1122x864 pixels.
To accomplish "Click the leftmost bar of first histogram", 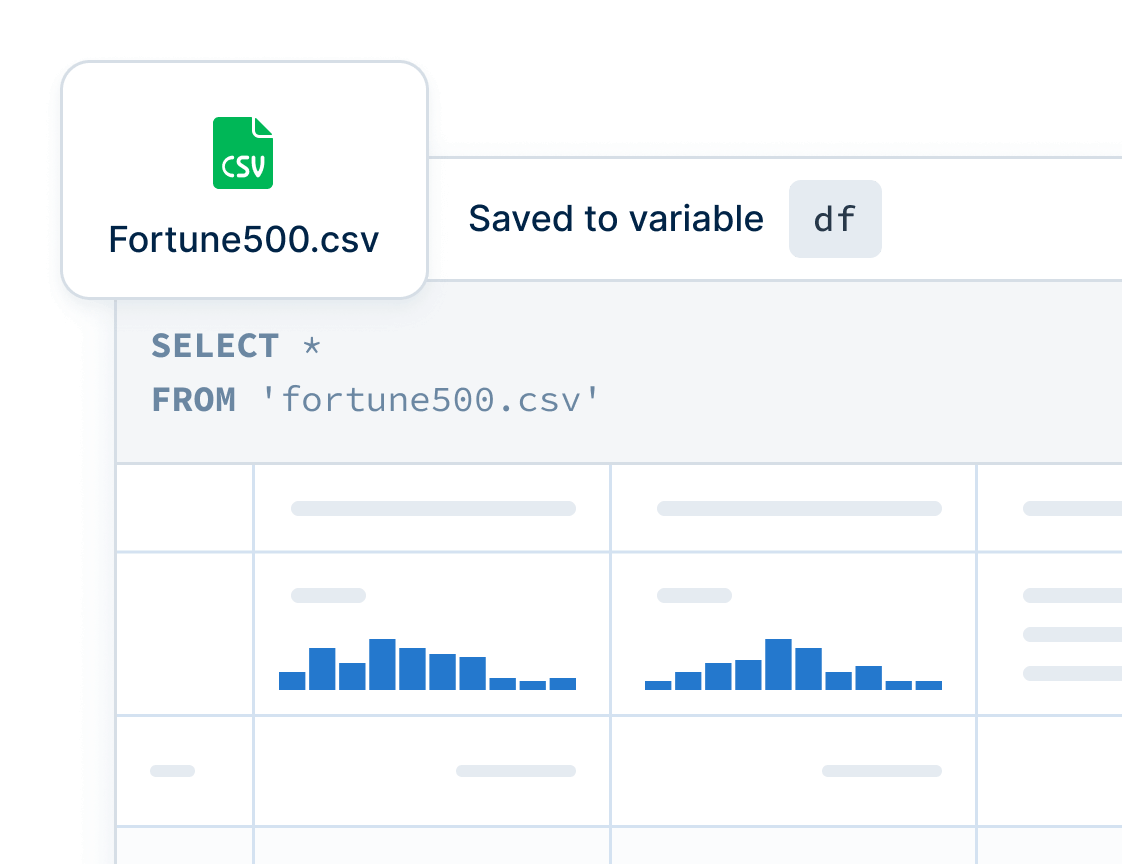I will pyautogui.click(x=292, y=681).
